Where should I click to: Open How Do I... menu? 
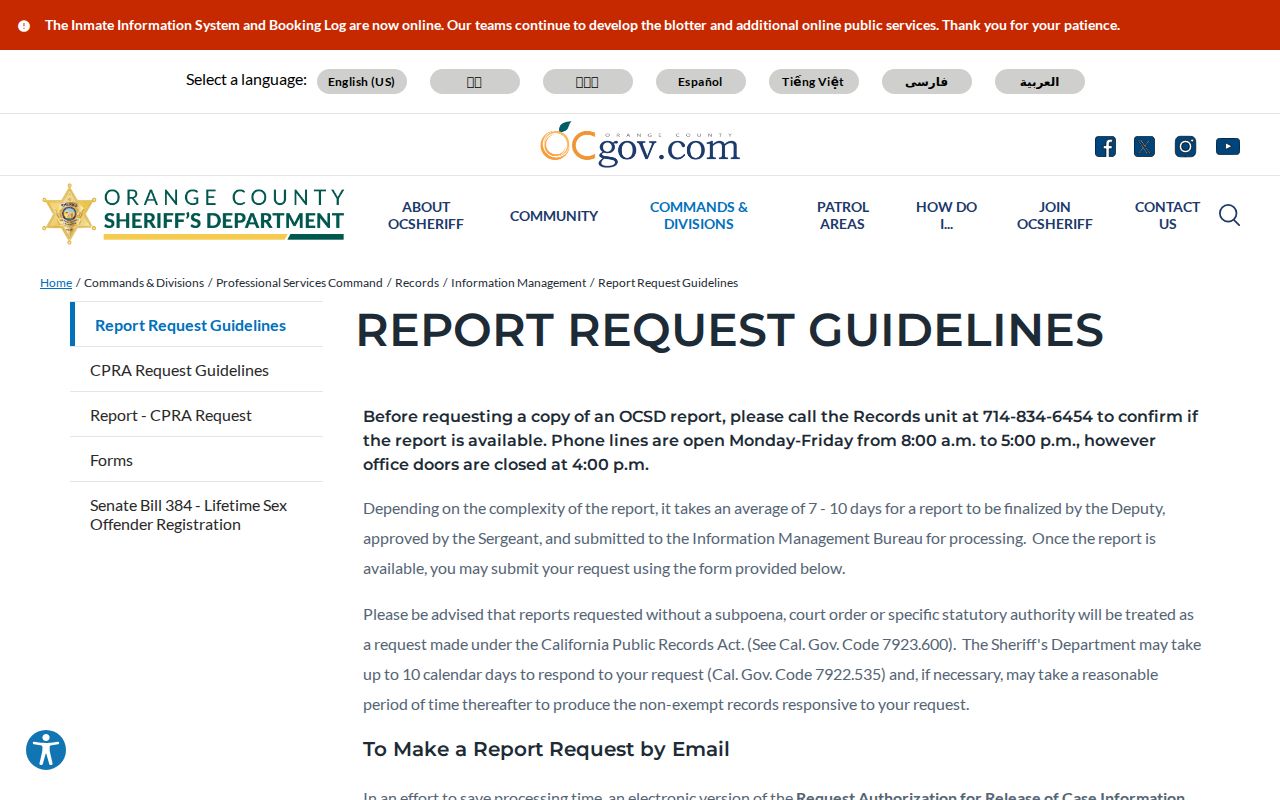coord(946,216)
